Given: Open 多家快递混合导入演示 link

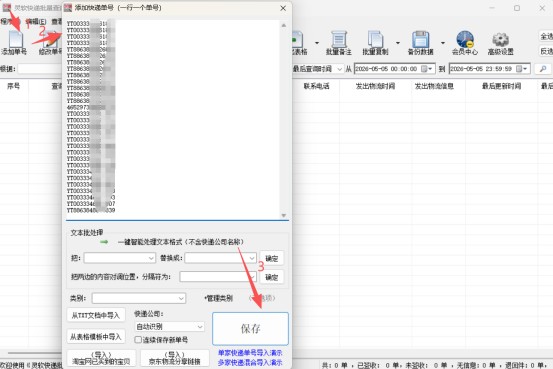Looking at the screenshot, I should click(250, 362).
